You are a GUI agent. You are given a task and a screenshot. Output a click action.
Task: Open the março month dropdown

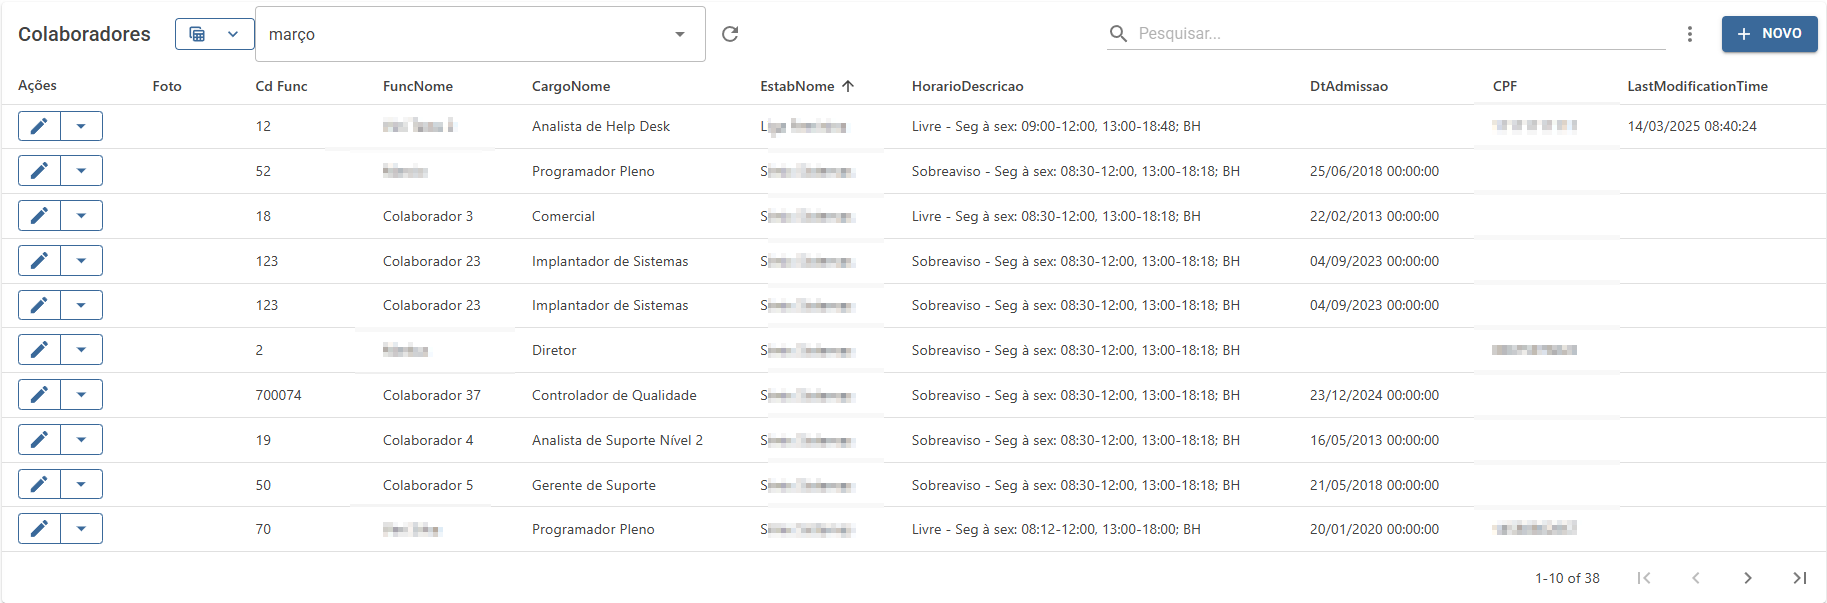click(480, 34)
